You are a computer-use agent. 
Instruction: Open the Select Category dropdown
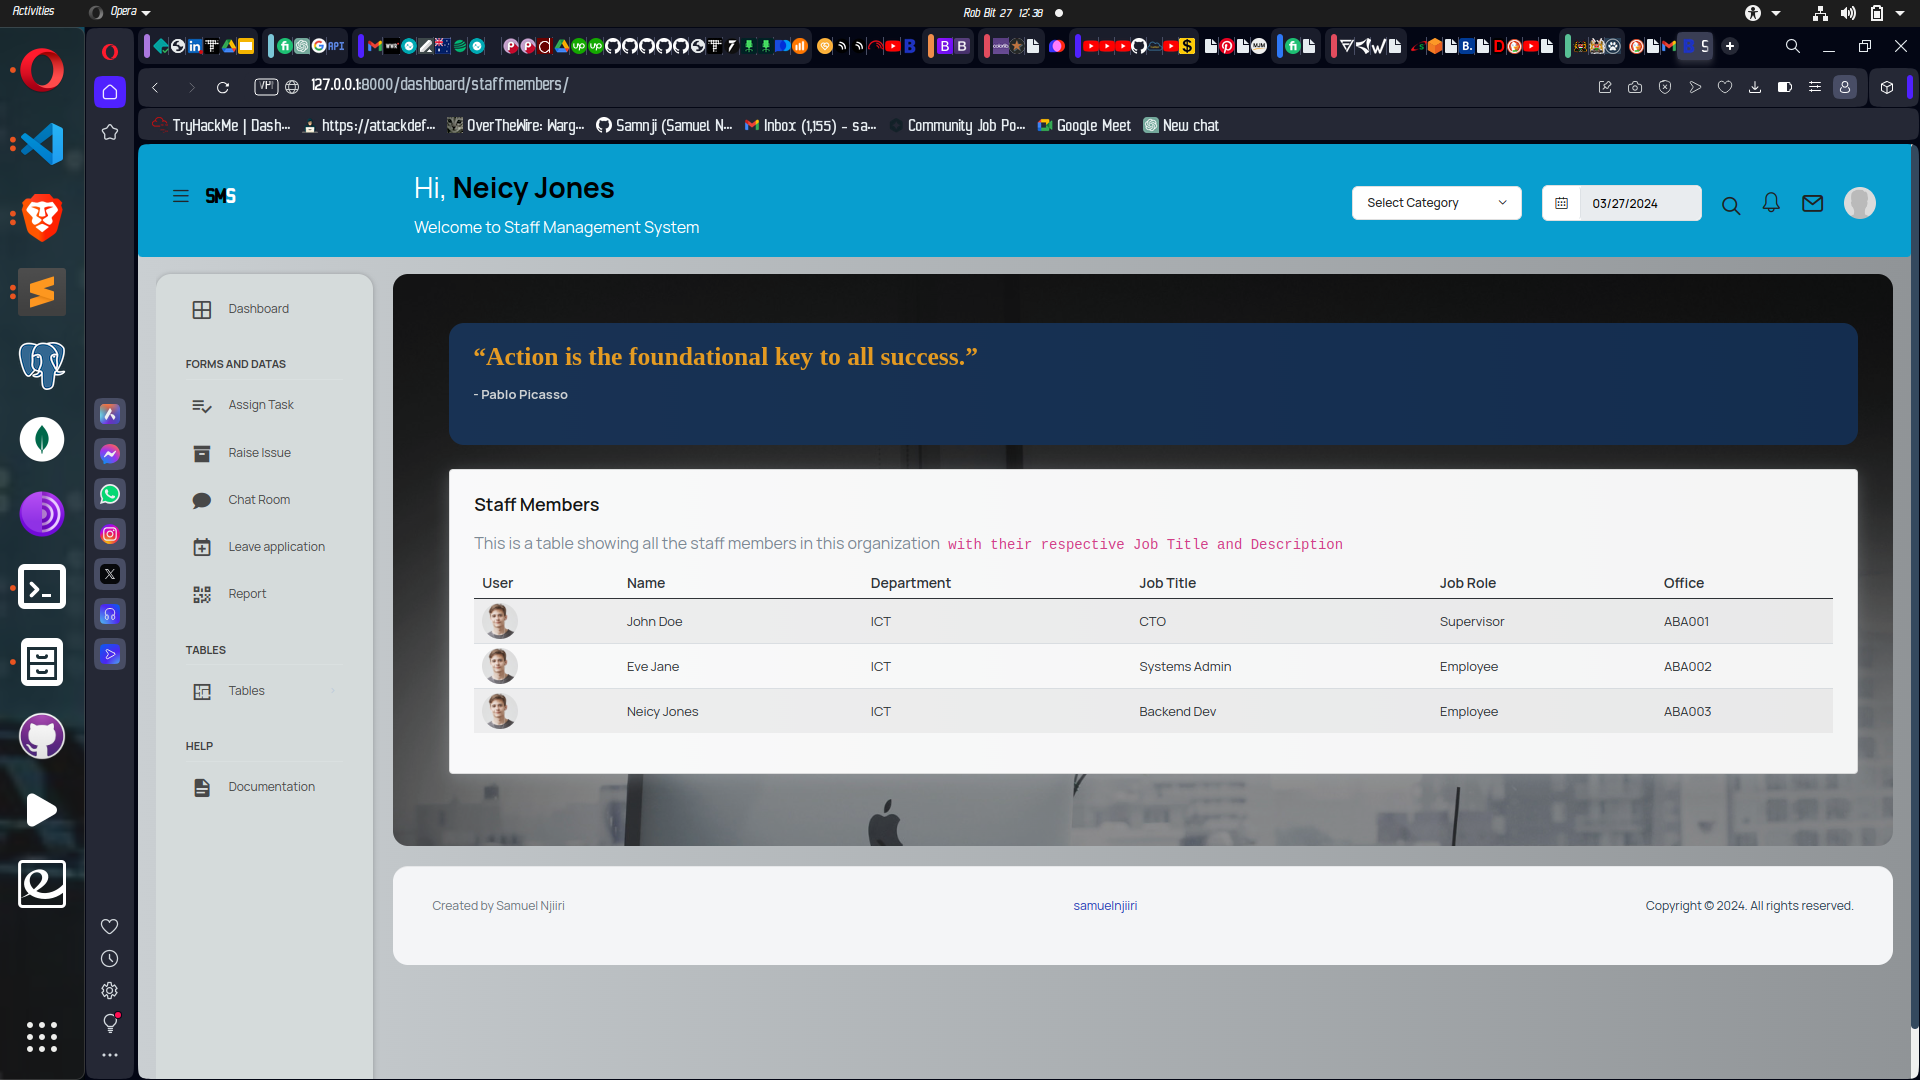pyautogui.click(x=1436, y=203)
